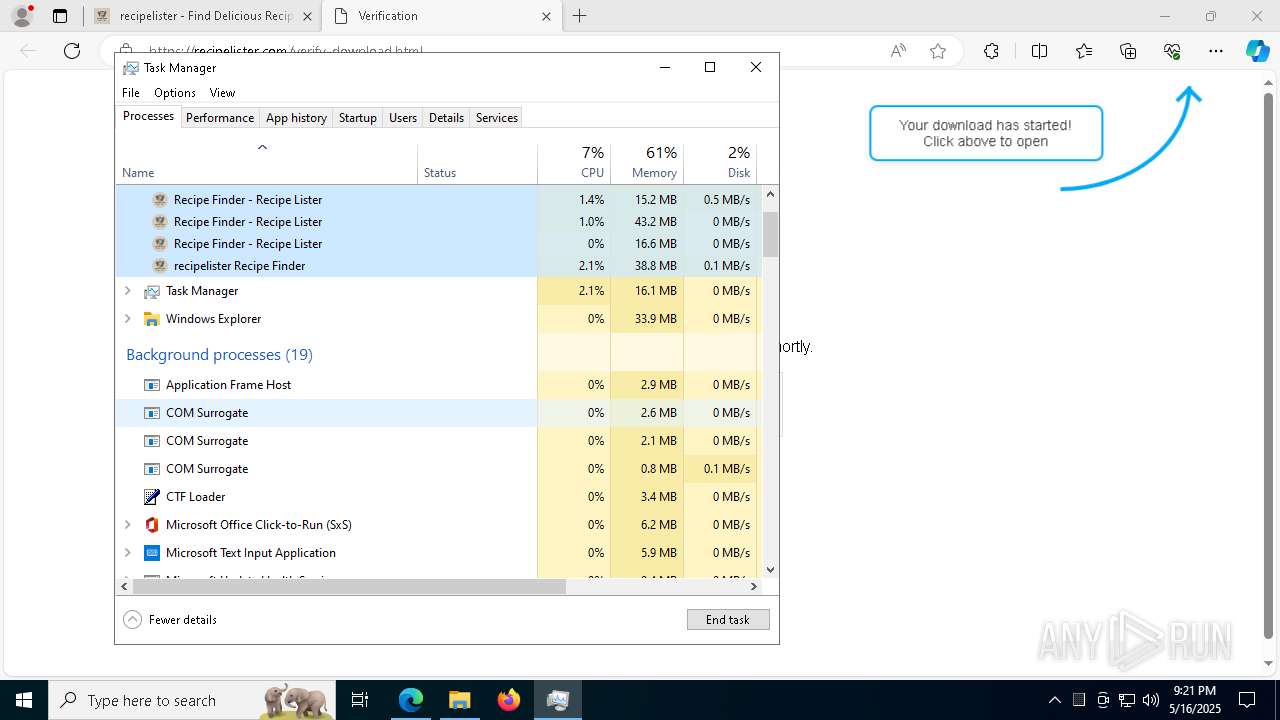1280x720 pixels.
Task: Open Edge profile avatar icon
Action: point(22,16)
